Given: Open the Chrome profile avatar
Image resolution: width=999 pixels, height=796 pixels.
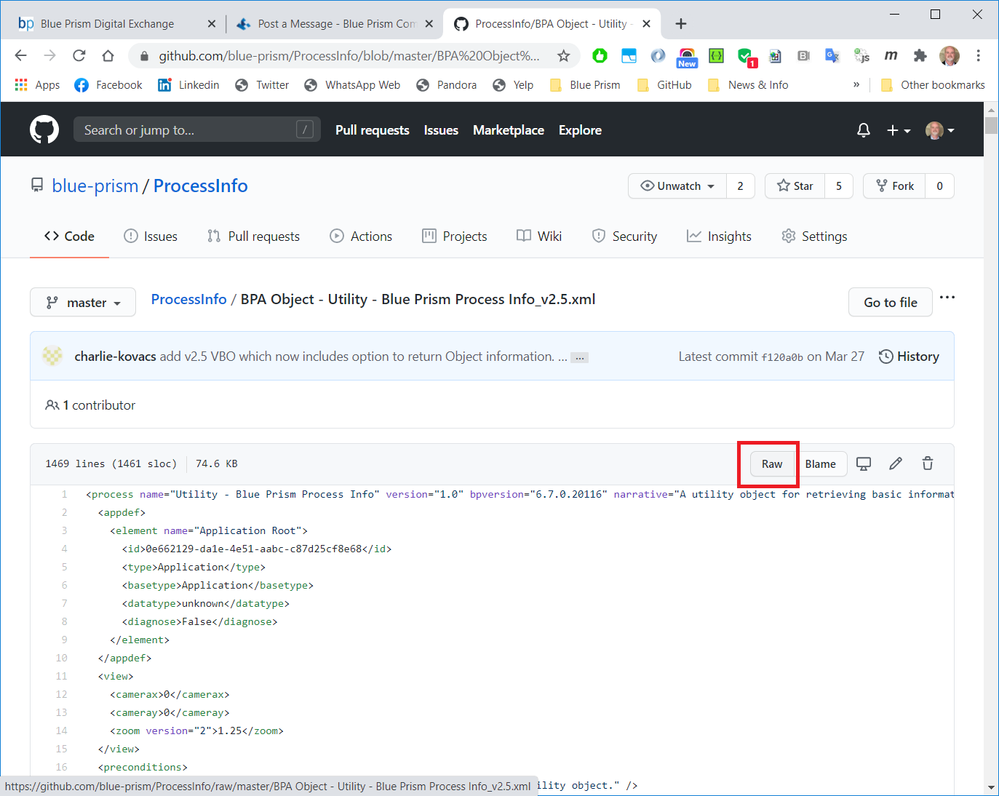Looking at the screenshot, I should (x=949, y=56).
